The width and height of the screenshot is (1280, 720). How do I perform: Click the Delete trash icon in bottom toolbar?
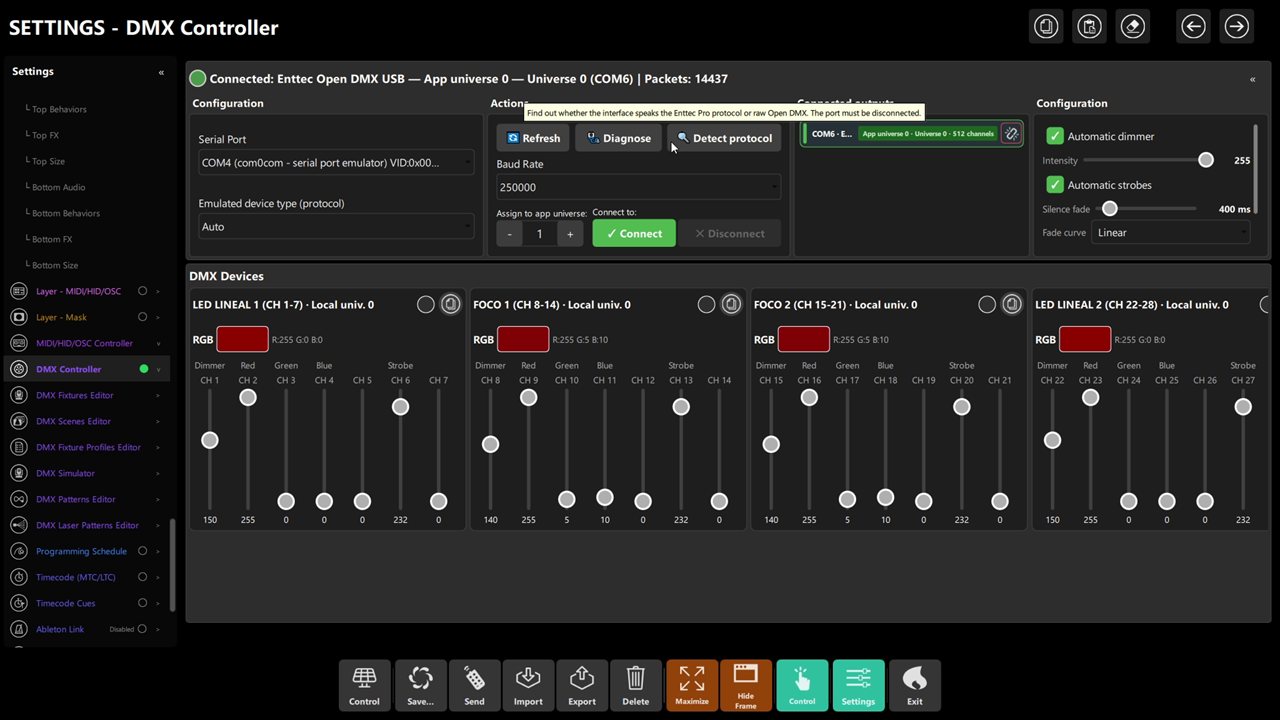(x=636, y=686)
